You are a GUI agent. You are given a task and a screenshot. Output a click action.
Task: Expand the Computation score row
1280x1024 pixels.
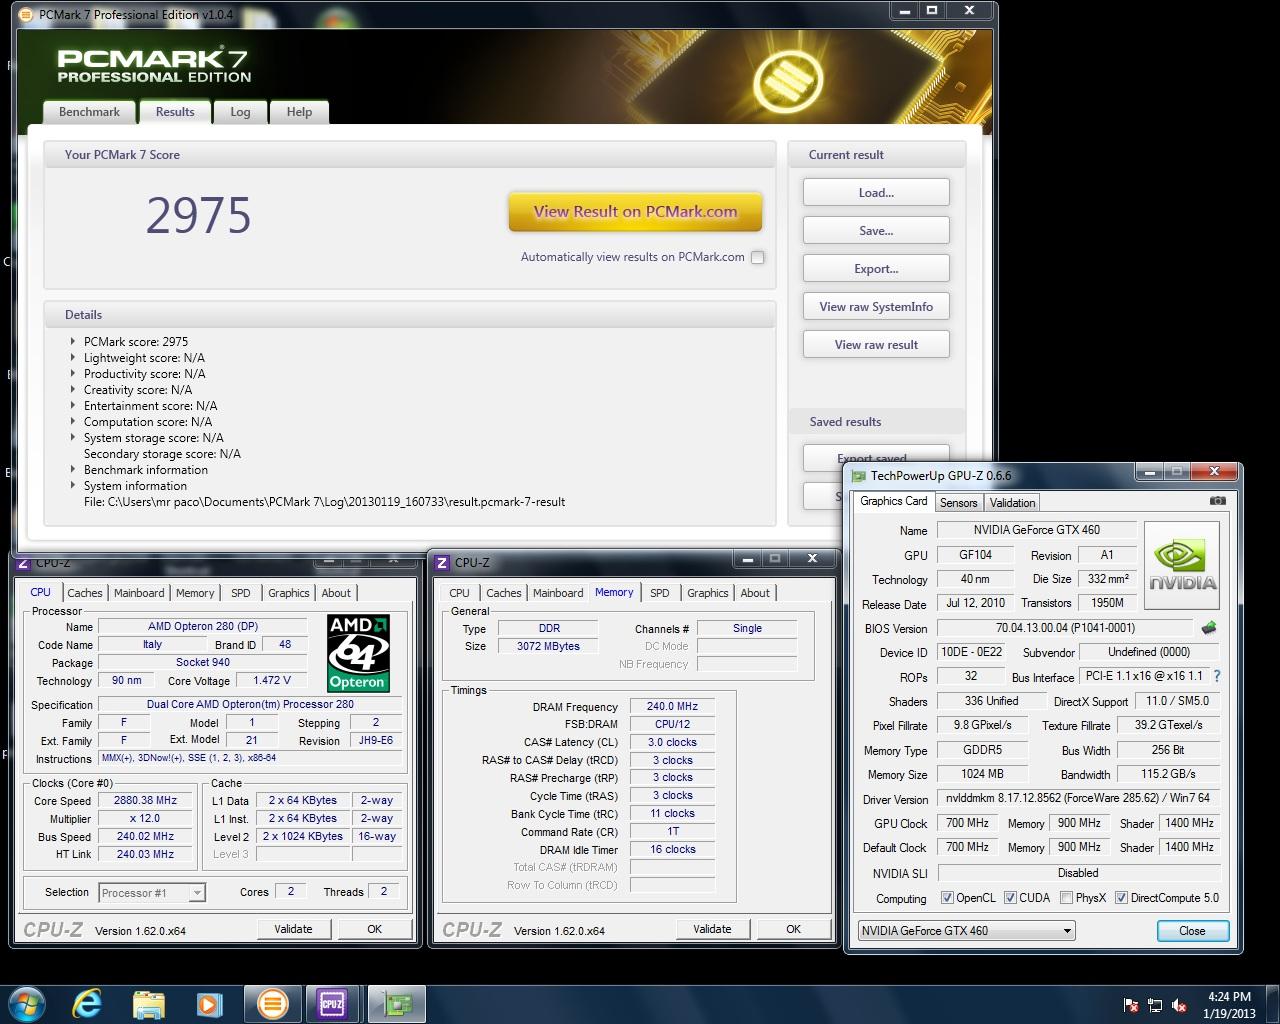coord(73,421)
